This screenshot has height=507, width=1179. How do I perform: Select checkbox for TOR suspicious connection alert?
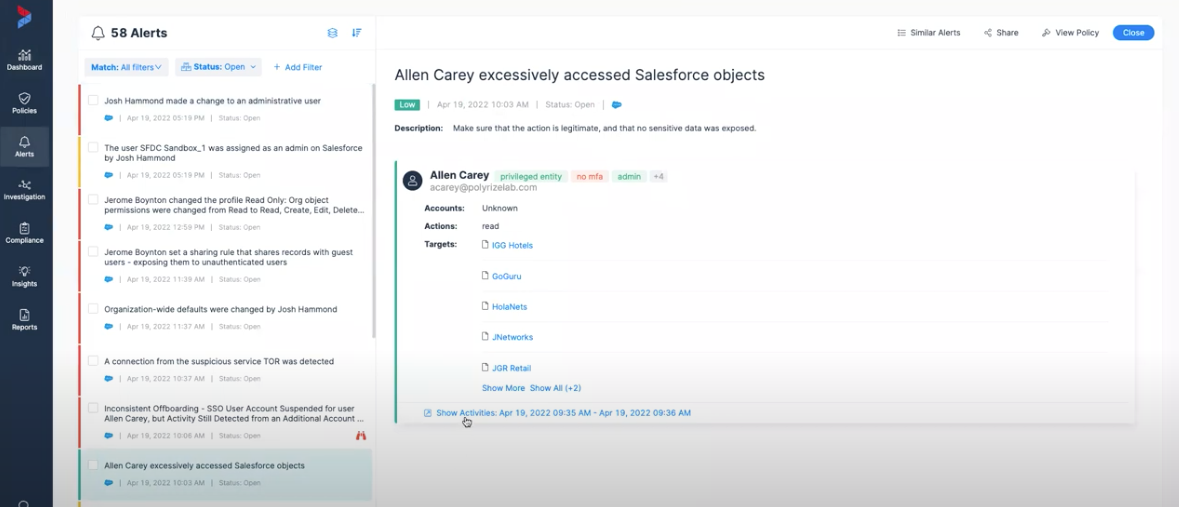(x=93, y=361)
